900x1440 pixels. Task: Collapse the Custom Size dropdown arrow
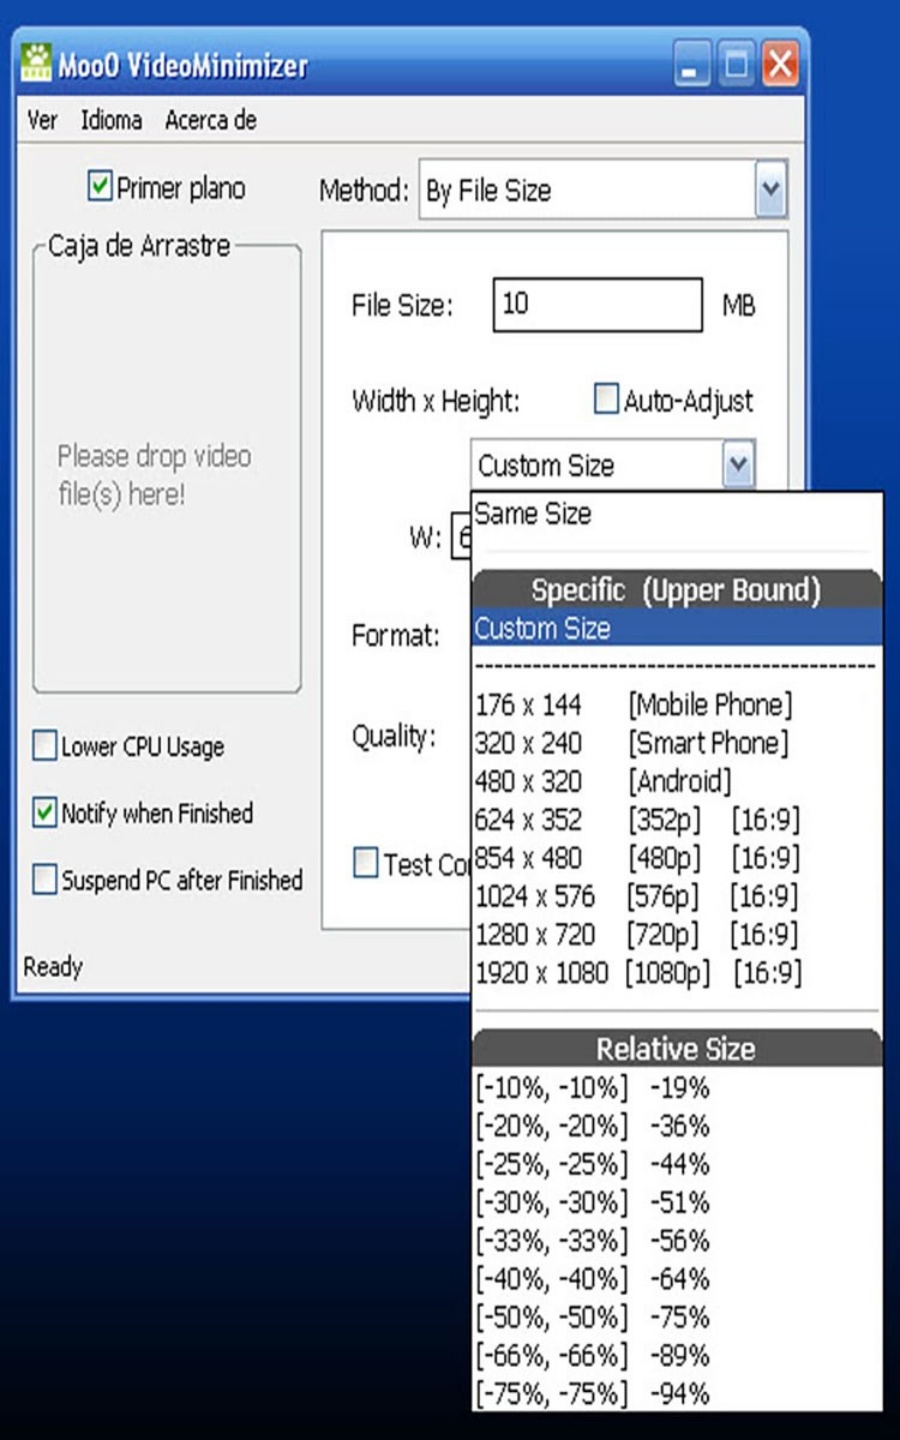pos(738,465)
